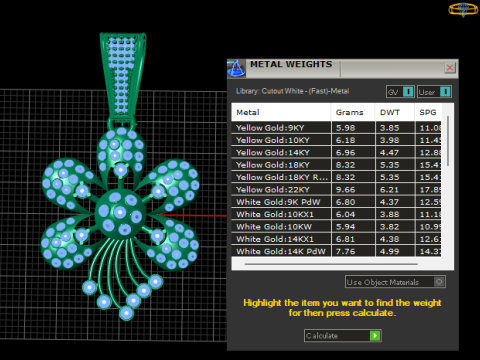
Task: Toggle the Use Object Materials option
Action: pos(395,282)
